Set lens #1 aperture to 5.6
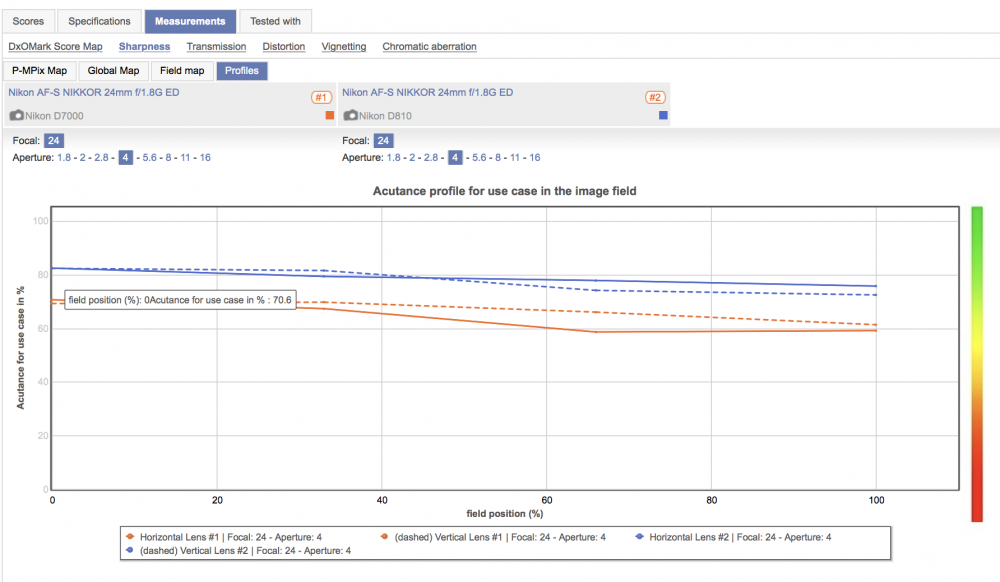Viewport: 1000px width, 582px height. tap(149, 157)
